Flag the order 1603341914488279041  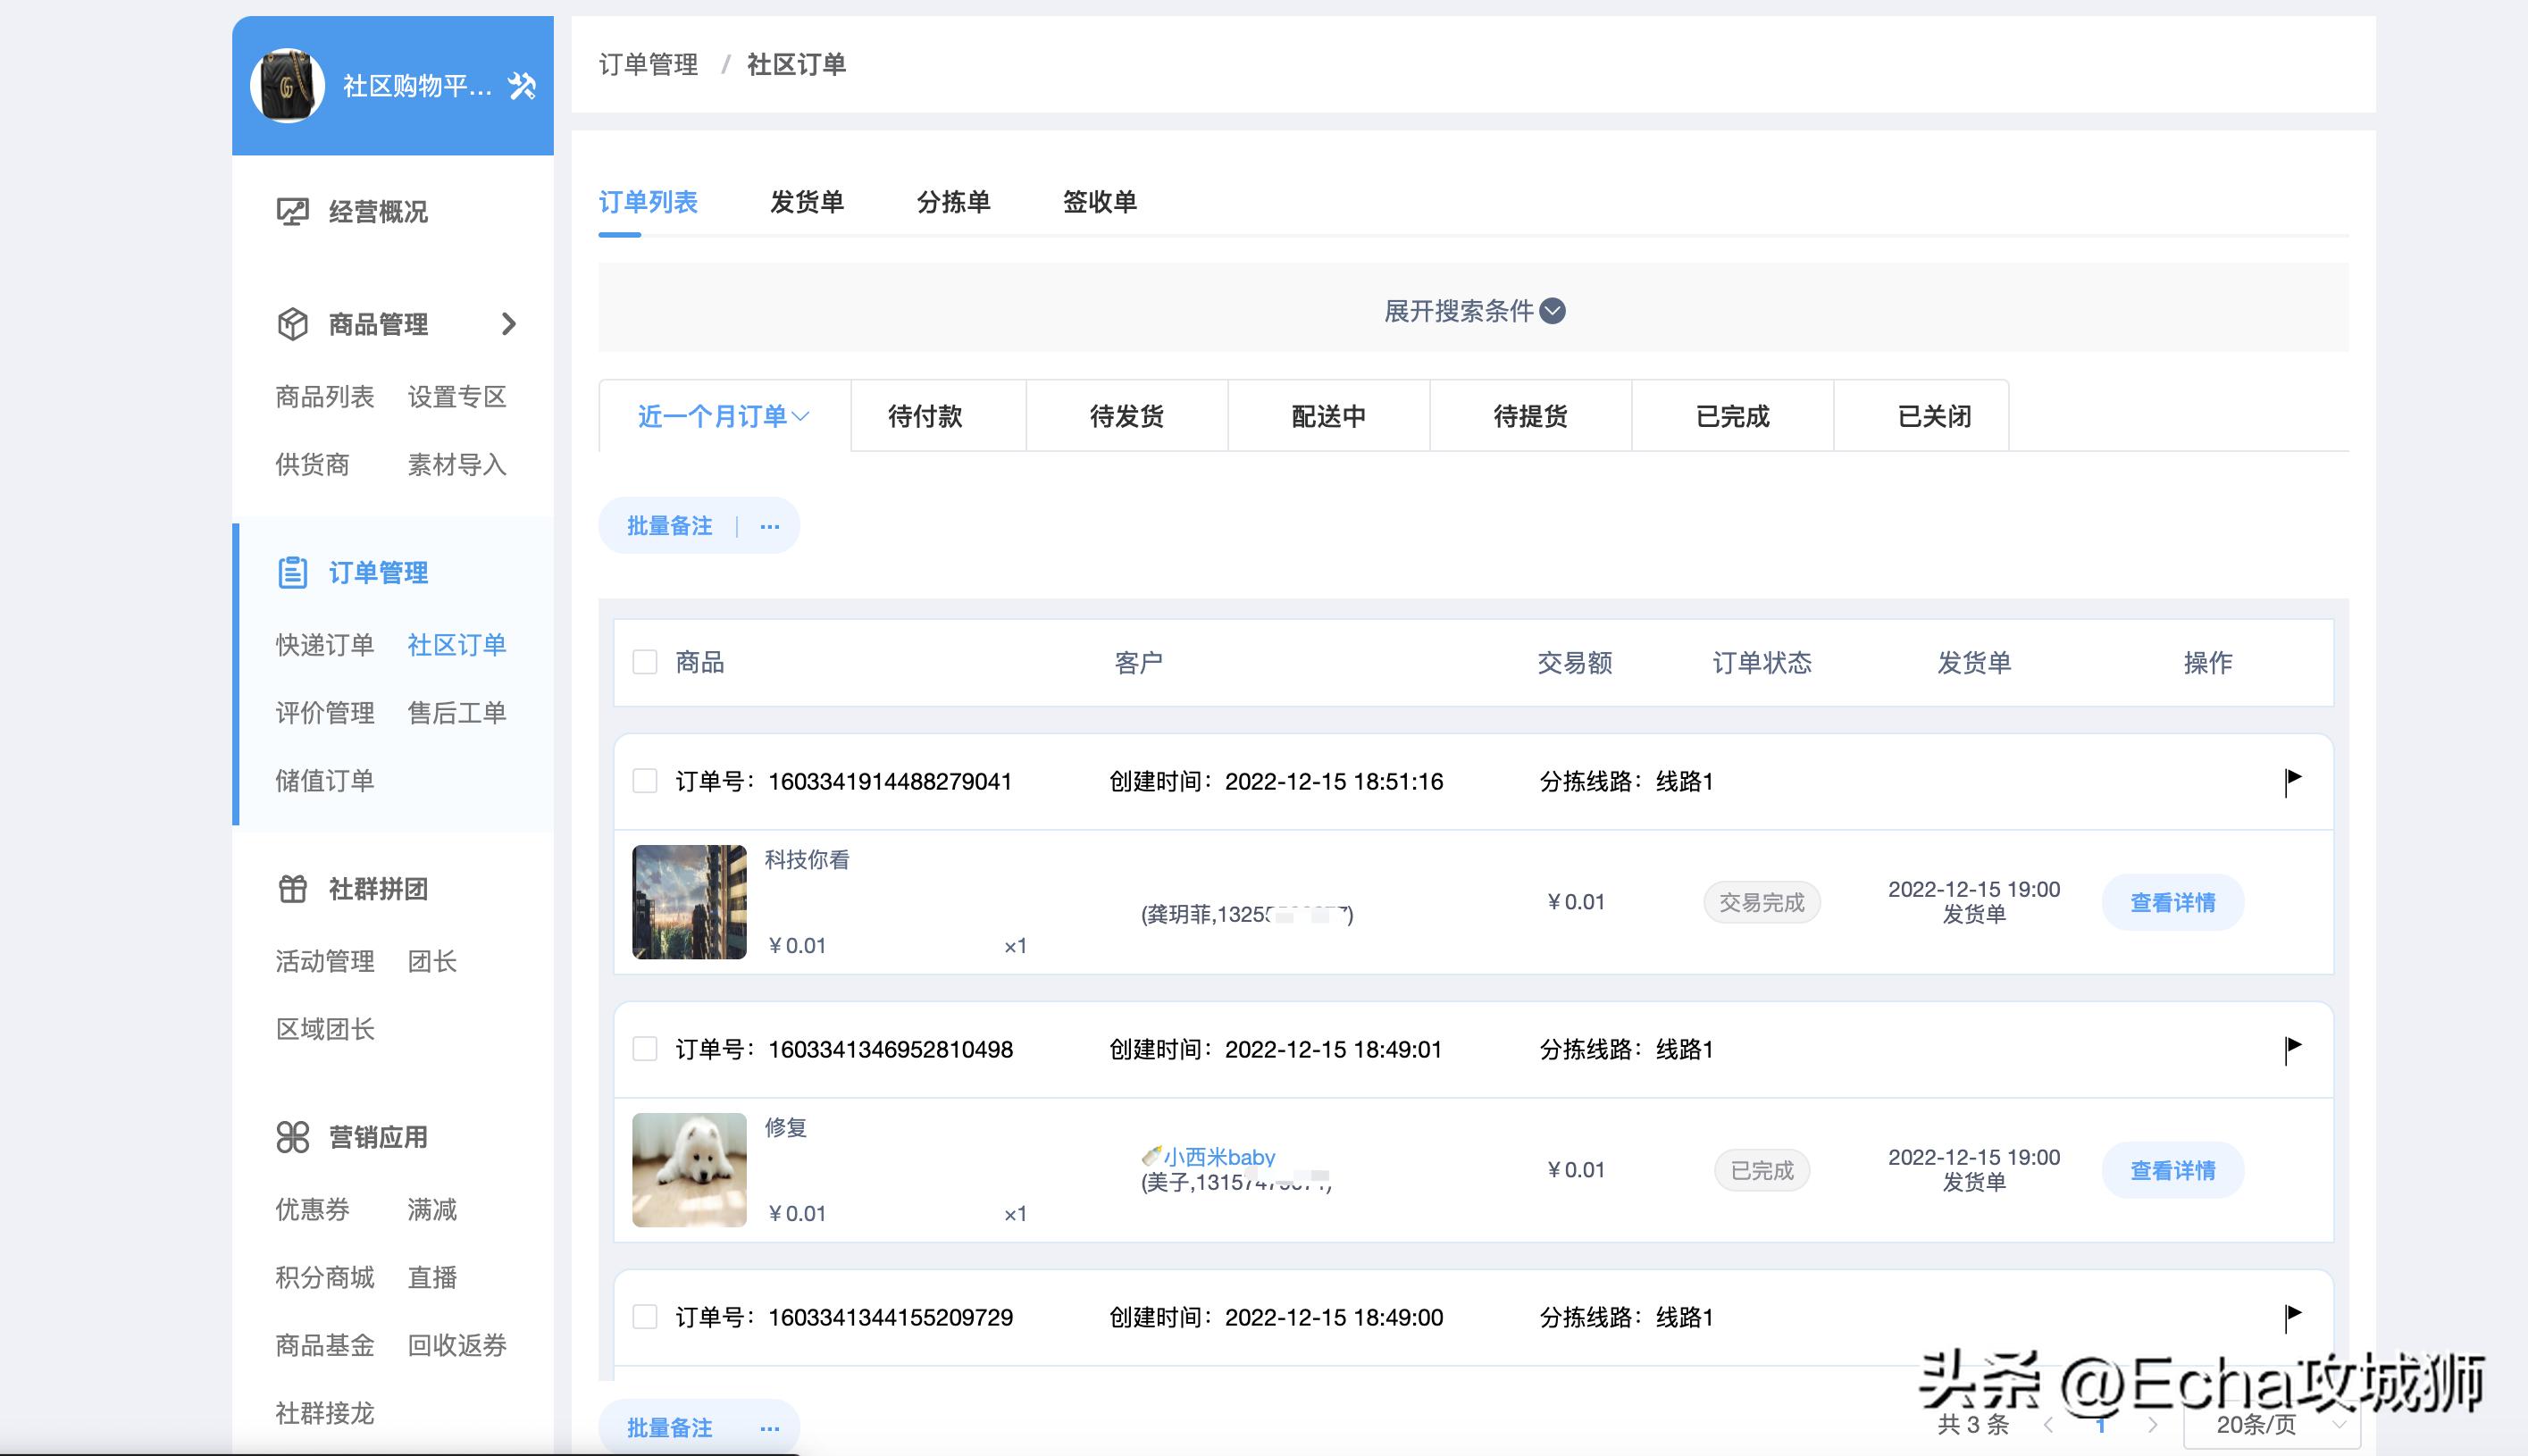pos(2294,781)
